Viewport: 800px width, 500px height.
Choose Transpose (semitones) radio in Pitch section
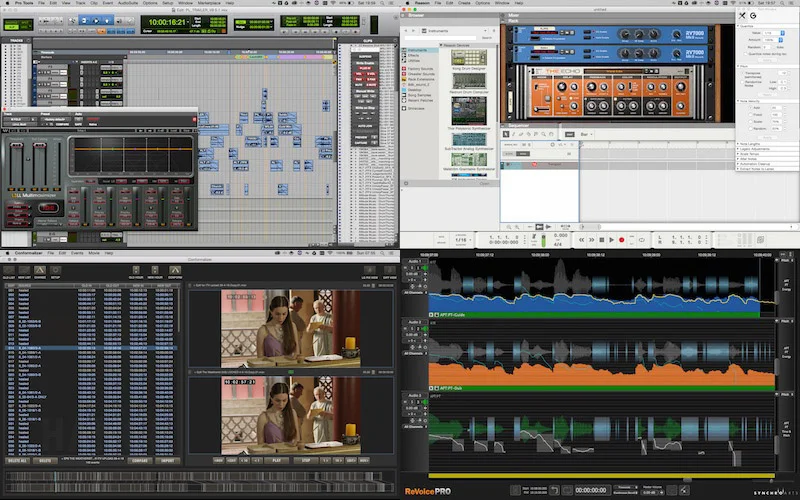[742, 73]
